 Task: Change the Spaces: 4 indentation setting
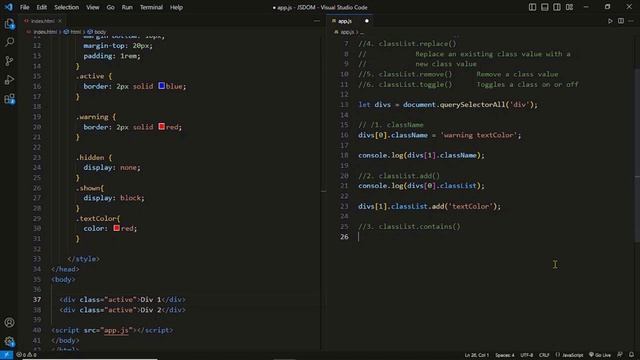click(505, 355)
